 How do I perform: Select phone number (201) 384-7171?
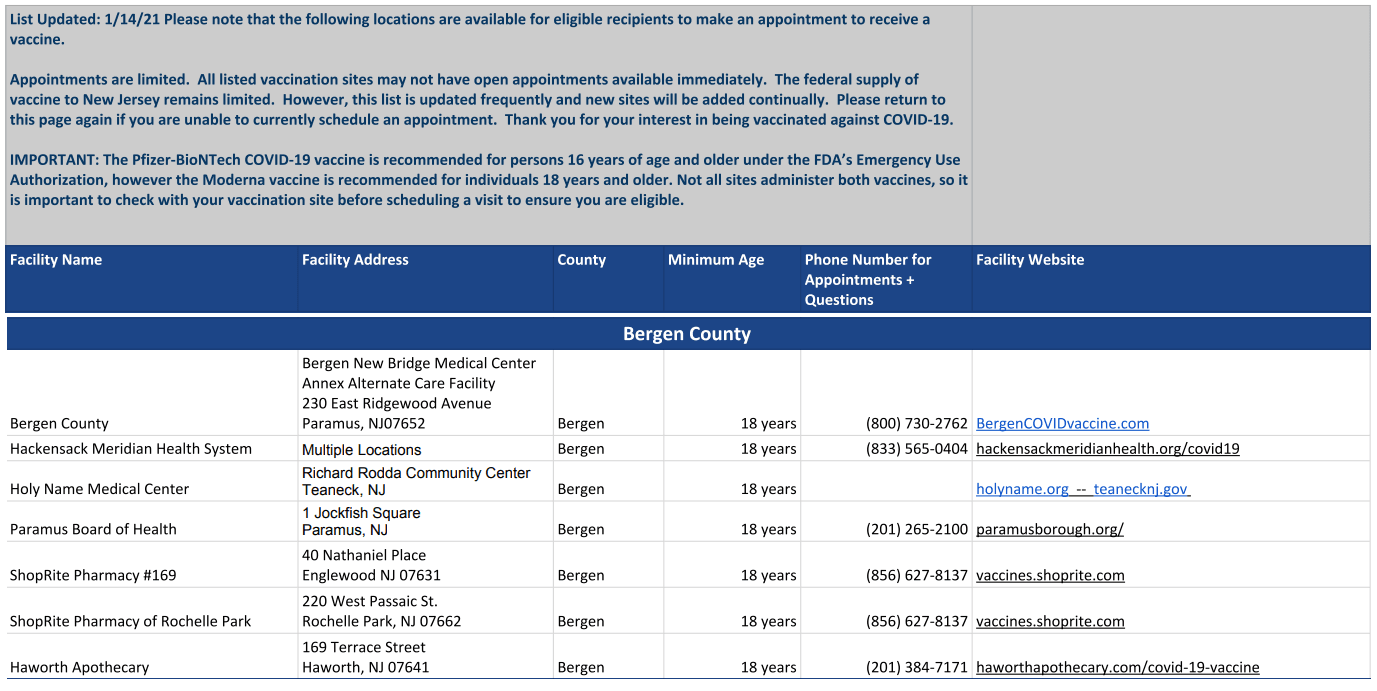pyautogui.click(x=916, y=667)
